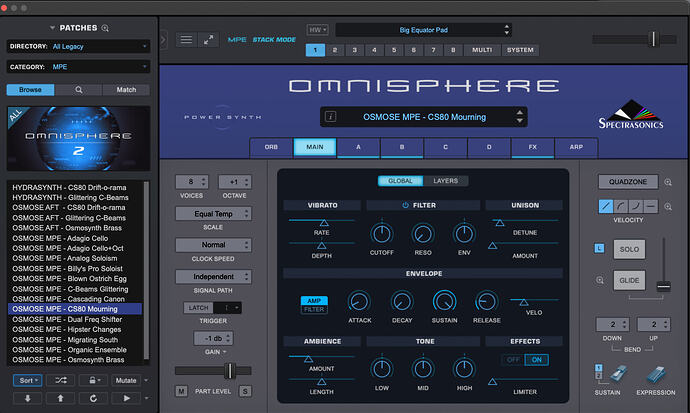
Task: Open the utility hamburger menu icon
Action: (x=186, y=40)
